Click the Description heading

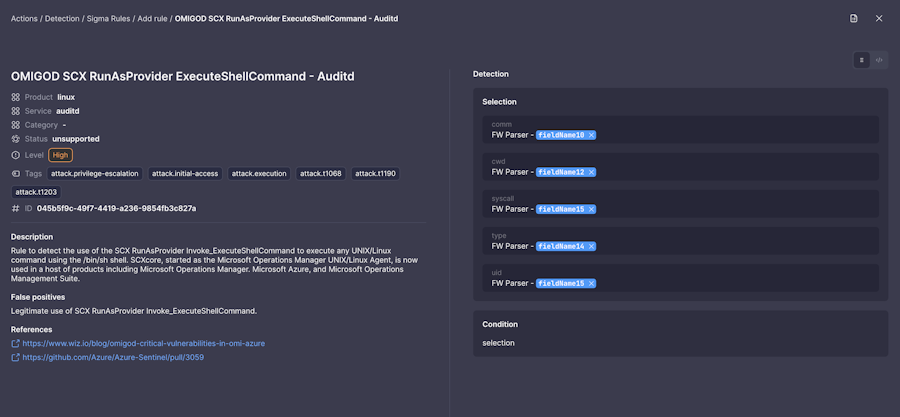(x=32, y=237)
